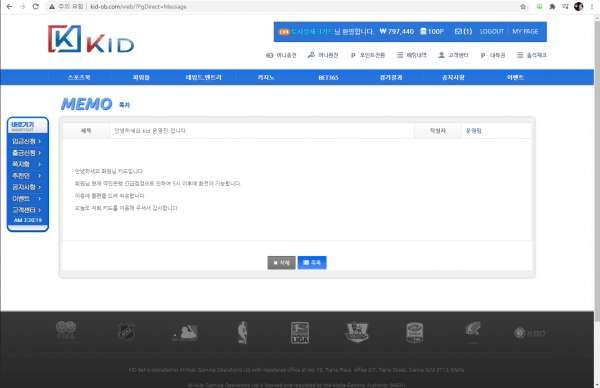Open the 네임드_엔트리 navigation tab
600x388 pixels.
pos(204,77)
